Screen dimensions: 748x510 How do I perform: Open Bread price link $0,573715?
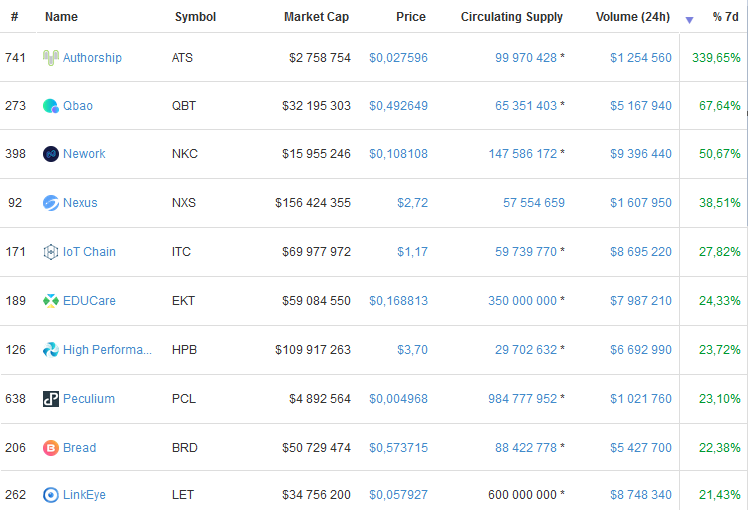coord(398,448)
